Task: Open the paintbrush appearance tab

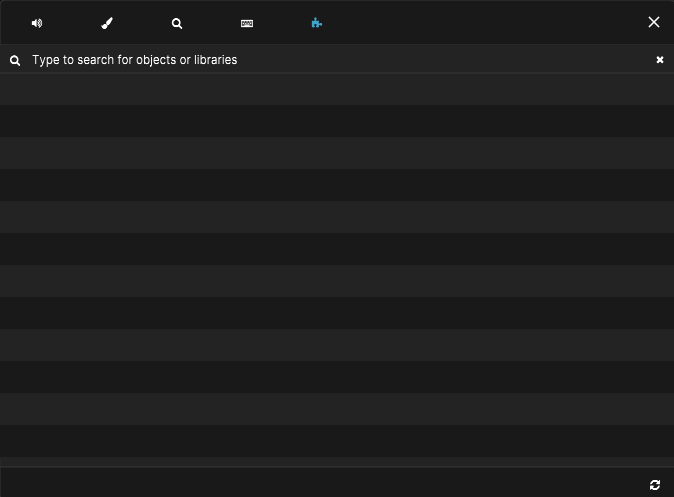Action: pos(107,23)
